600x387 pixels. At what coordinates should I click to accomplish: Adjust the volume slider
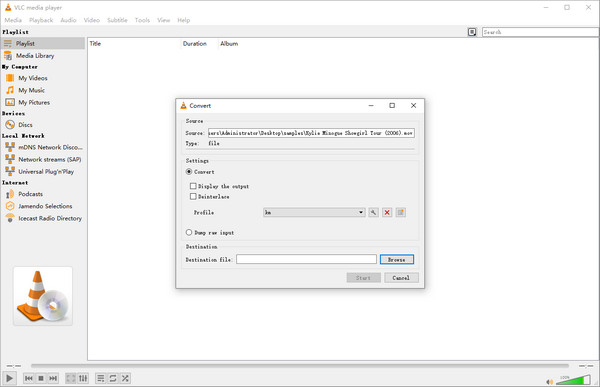point(573,380)
